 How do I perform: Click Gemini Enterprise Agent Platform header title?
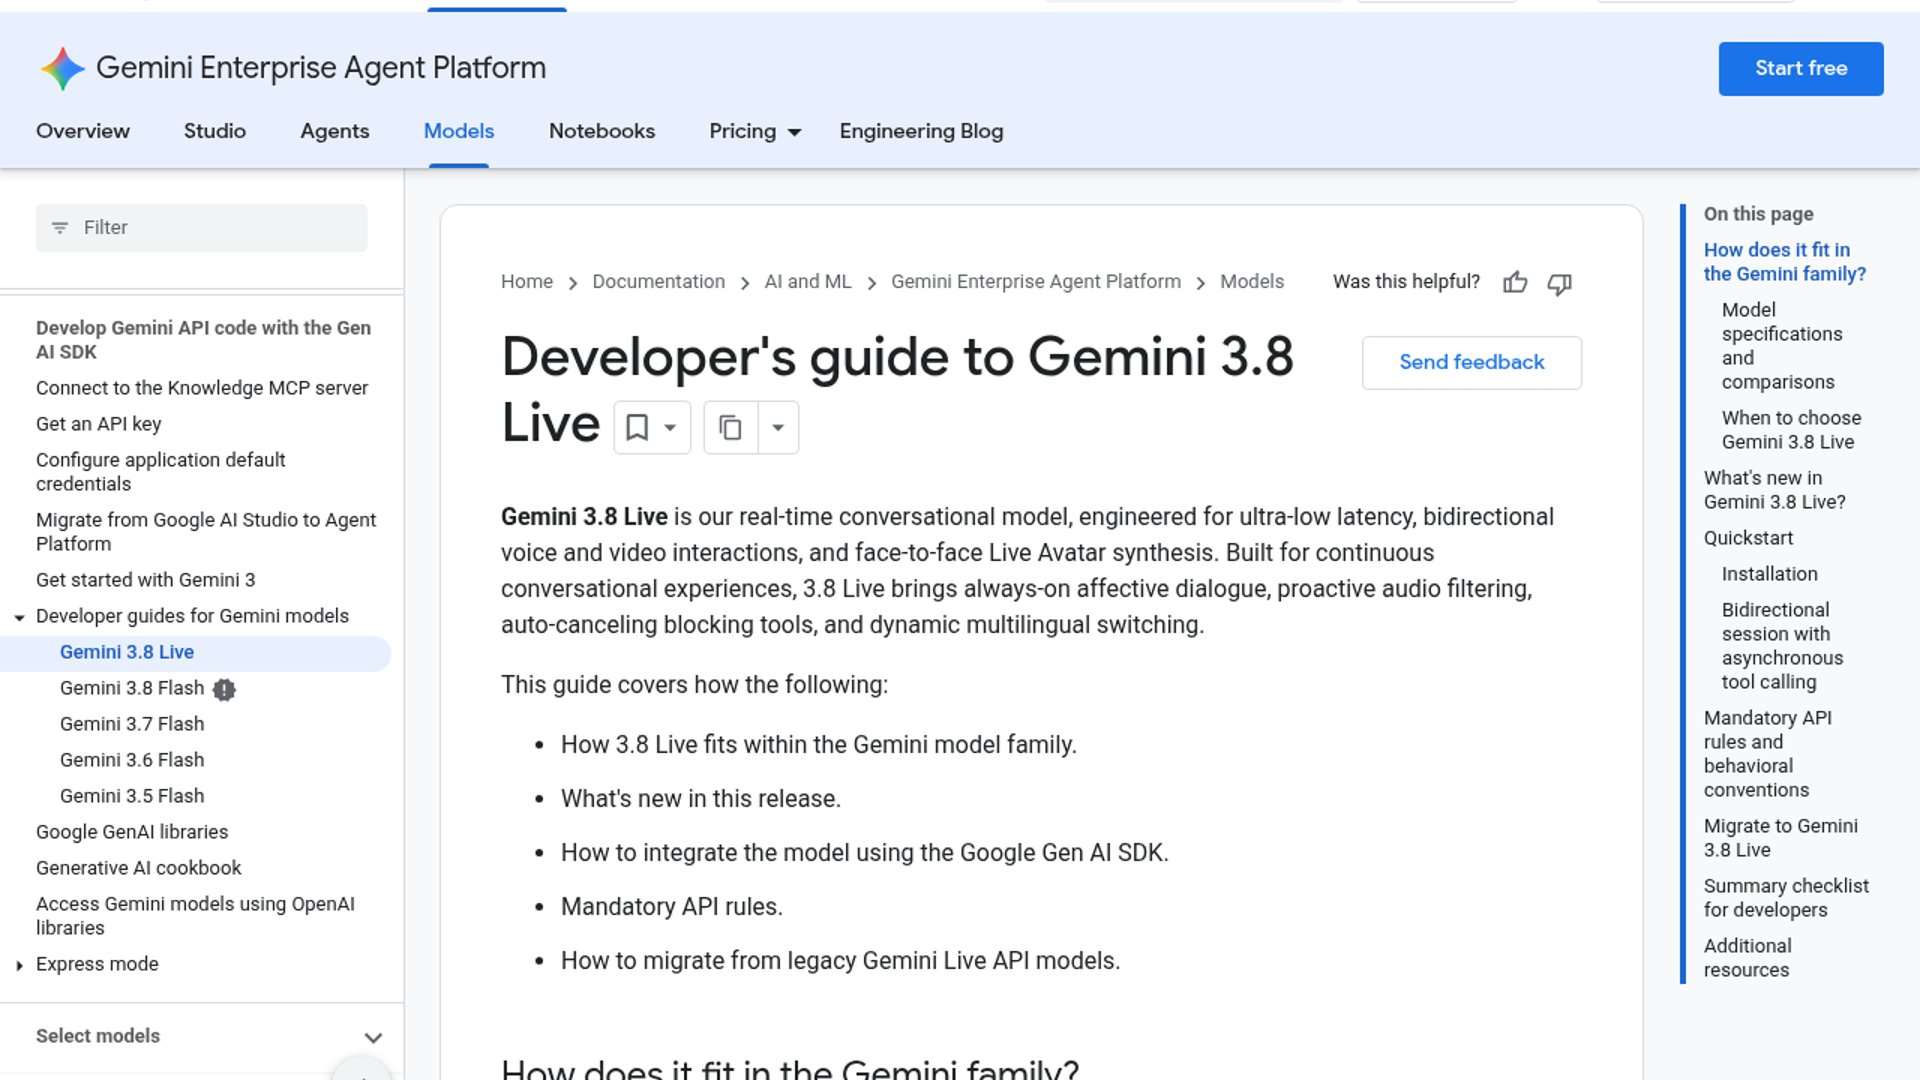click(x=321, y=68)
